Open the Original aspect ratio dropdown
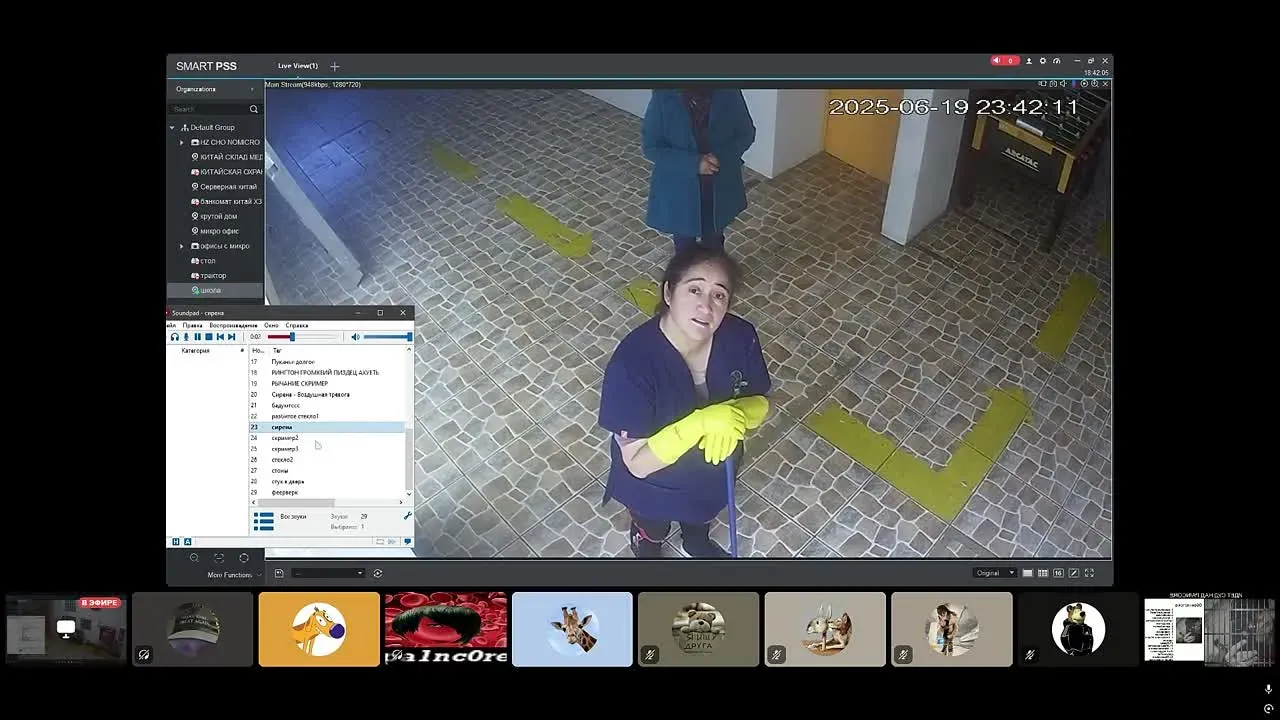The width and height of the screenshot is (1280, 720). (996, 573)
